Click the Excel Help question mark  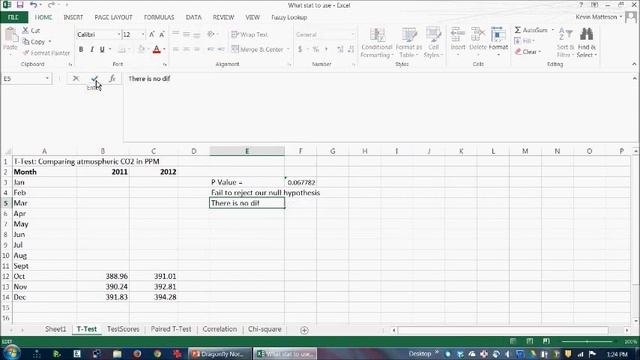tap(581, 5)
